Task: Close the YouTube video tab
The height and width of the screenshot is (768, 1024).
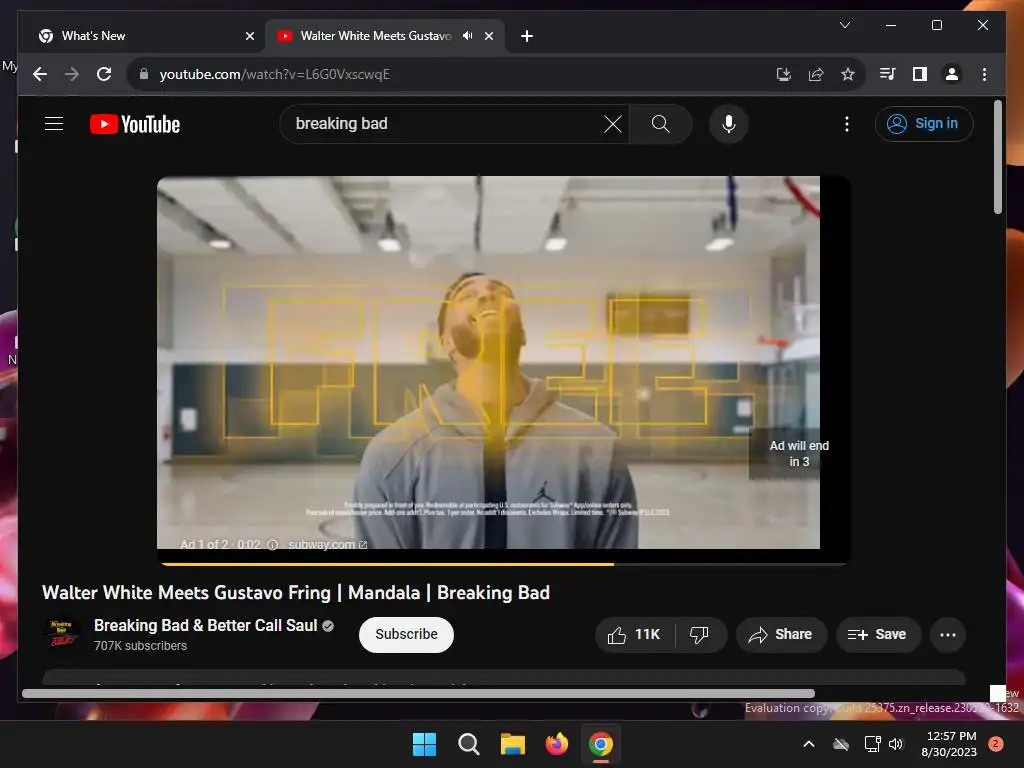Action: click(488, 36)
